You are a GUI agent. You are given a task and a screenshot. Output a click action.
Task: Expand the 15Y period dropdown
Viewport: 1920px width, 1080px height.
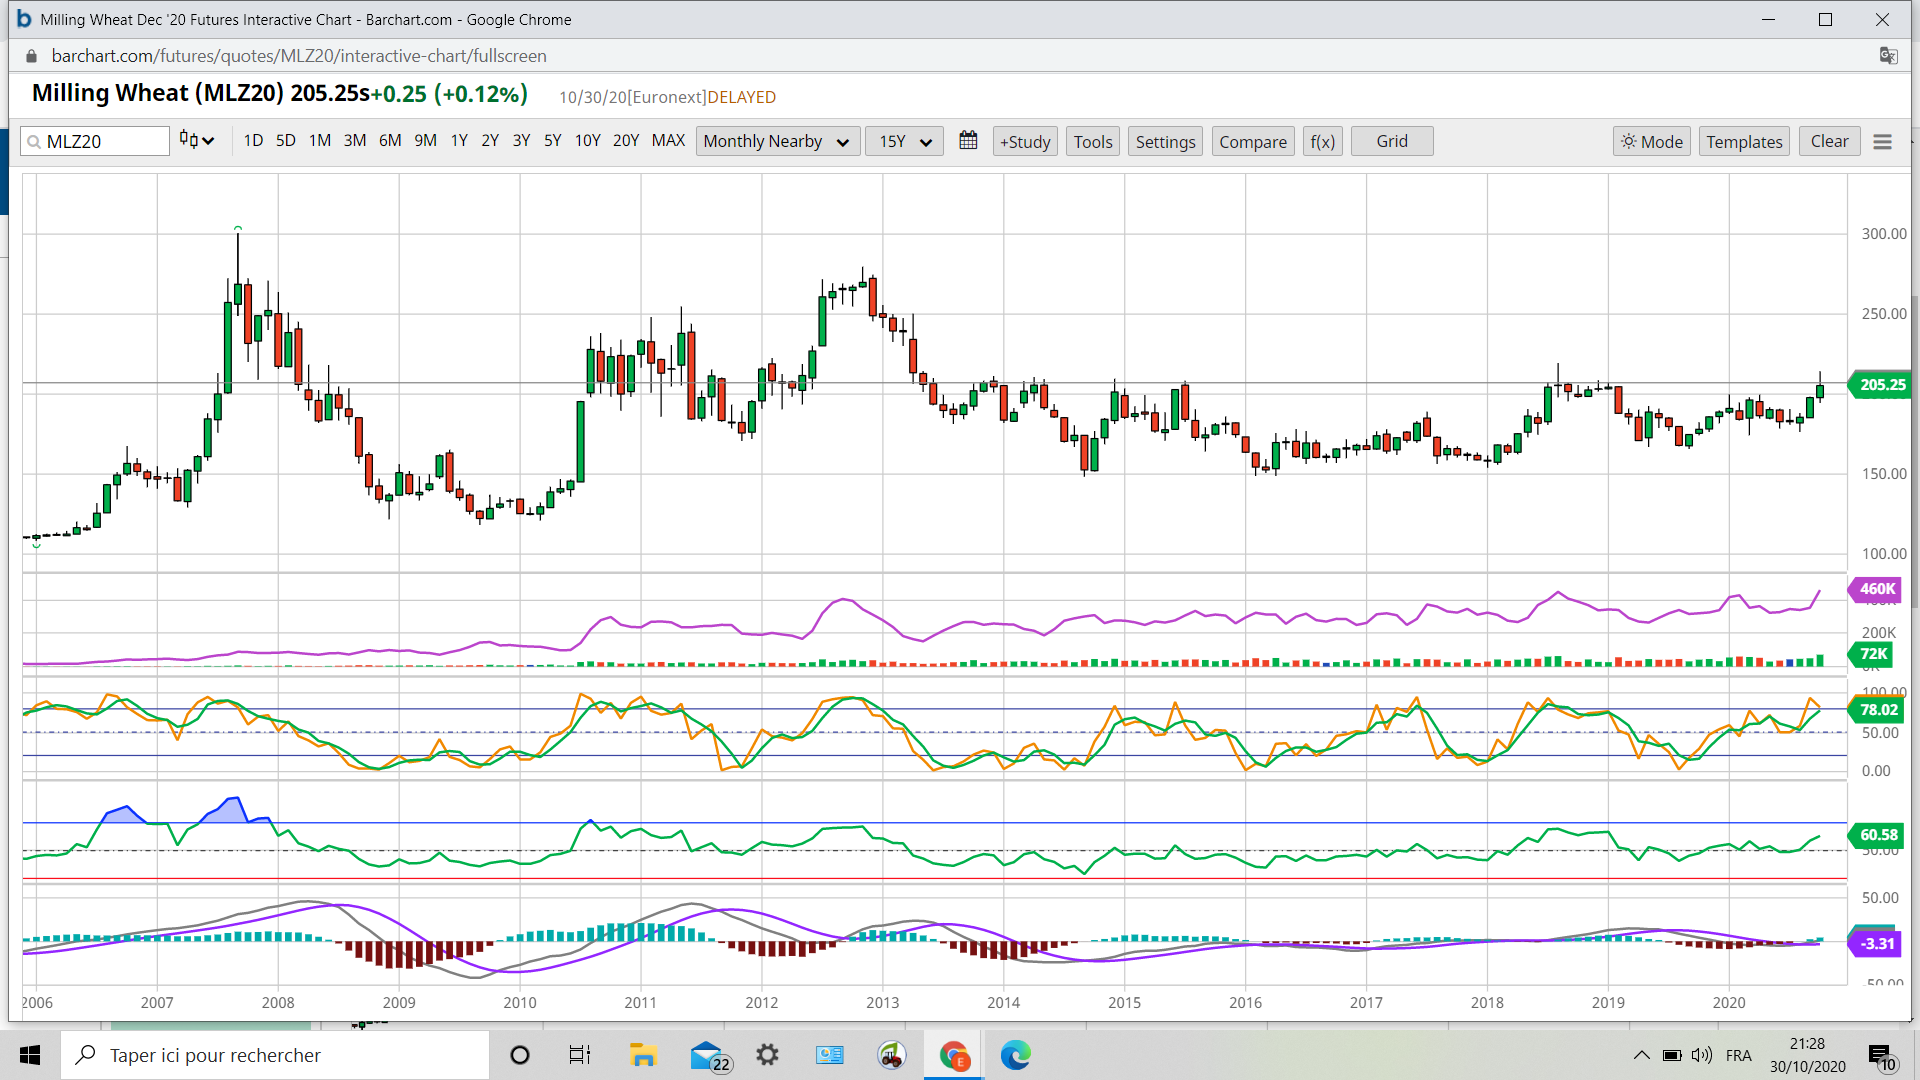coord(904,142)
